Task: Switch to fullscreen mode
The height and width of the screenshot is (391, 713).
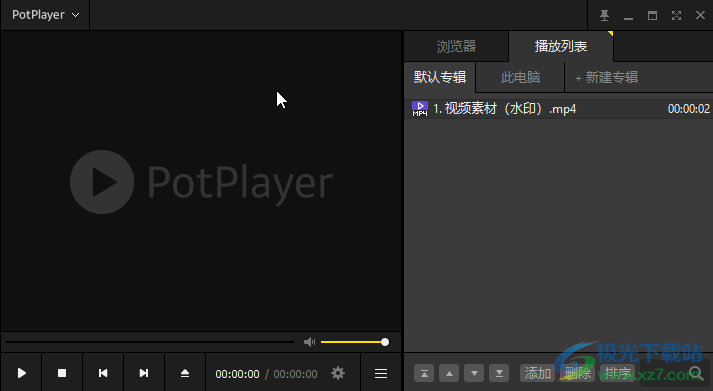Action: coord(676,15)
